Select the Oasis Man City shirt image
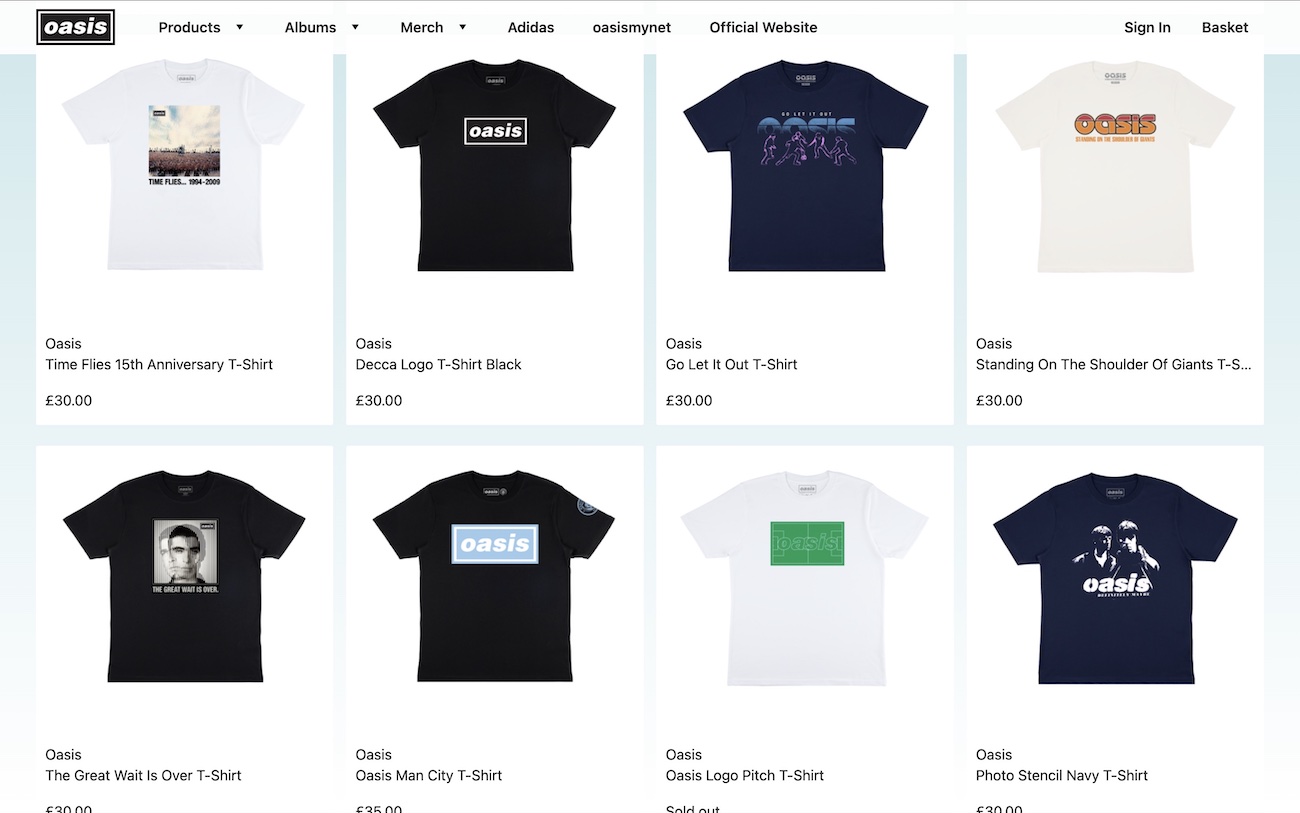Screen dimensions: 1300x813 point(495,577)
